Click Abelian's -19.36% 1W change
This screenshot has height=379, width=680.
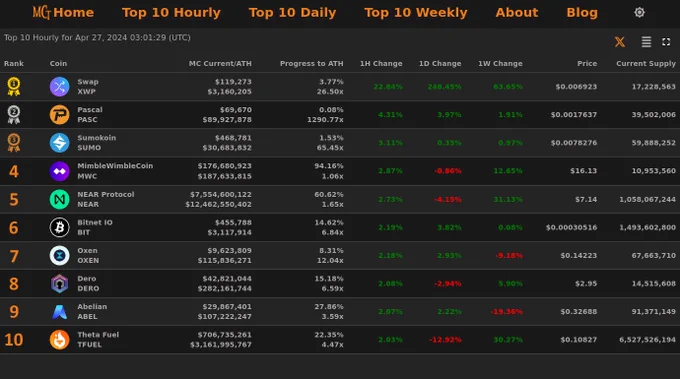pyautogui.click(x=506, y=311)
